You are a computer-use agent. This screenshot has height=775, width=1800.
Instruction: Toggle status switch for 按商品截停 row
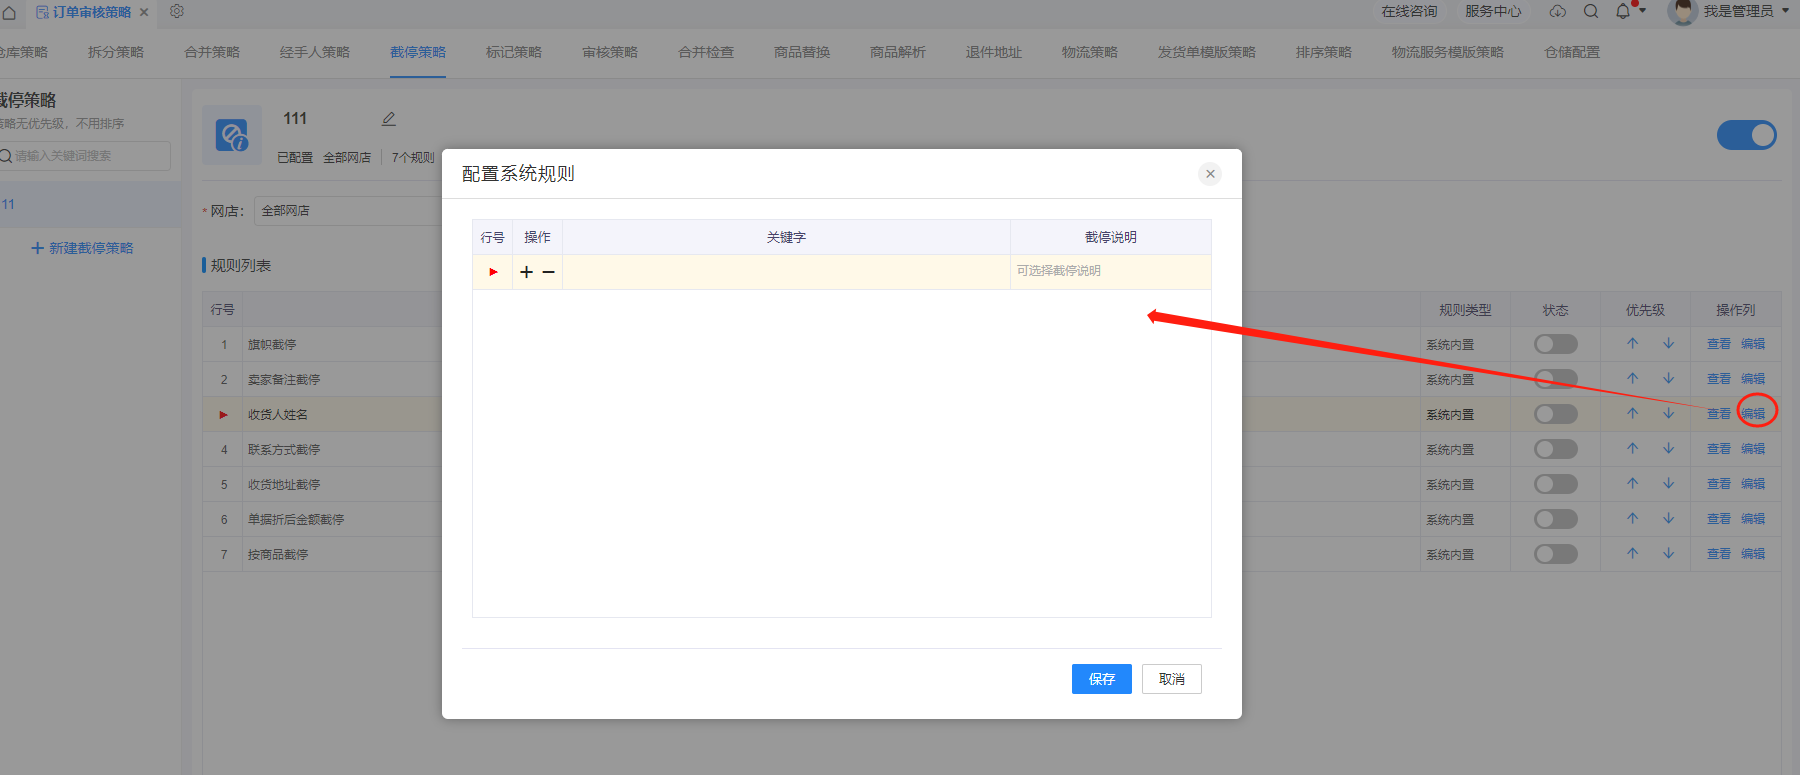(x=1556, y=554)
